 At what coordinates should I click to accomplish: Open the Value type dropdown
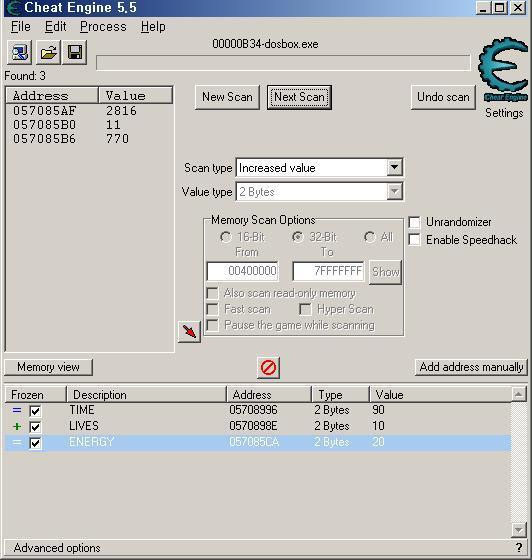point(395,192)
